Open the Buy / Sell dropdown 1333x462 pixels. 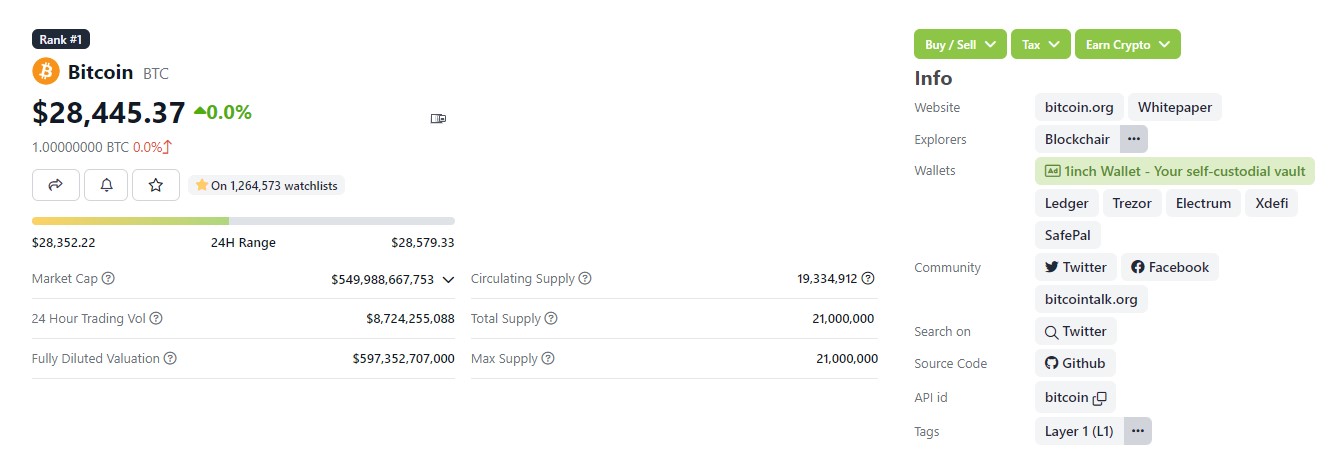pos(960,45)
